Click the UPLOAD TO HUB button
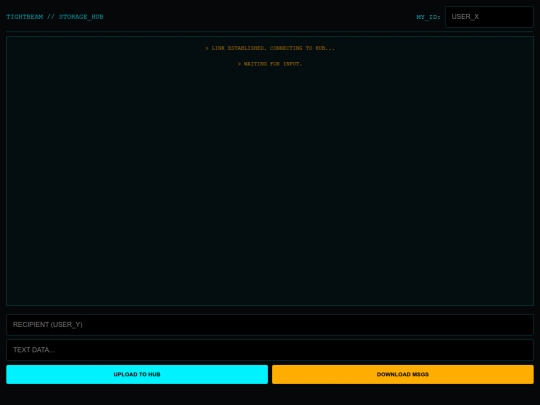 tap(137, 374)
